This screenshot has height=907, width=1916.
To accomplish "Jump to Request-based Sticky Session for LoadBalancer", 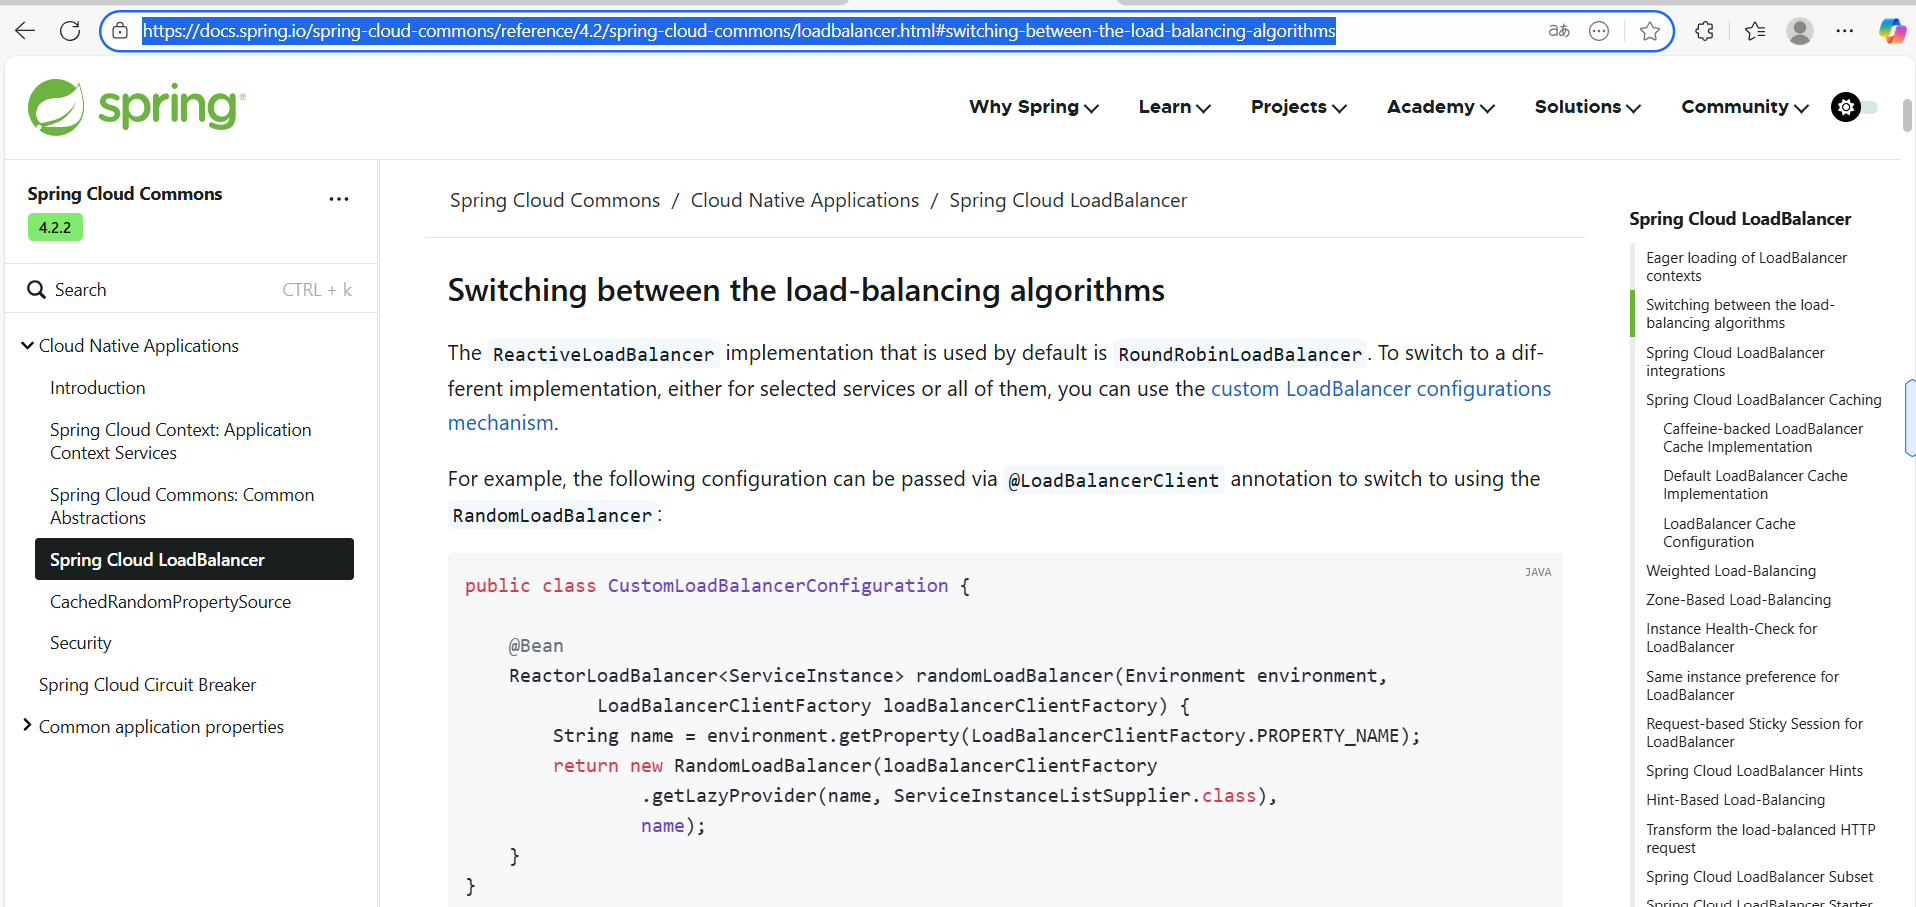I will [1755, 733].
